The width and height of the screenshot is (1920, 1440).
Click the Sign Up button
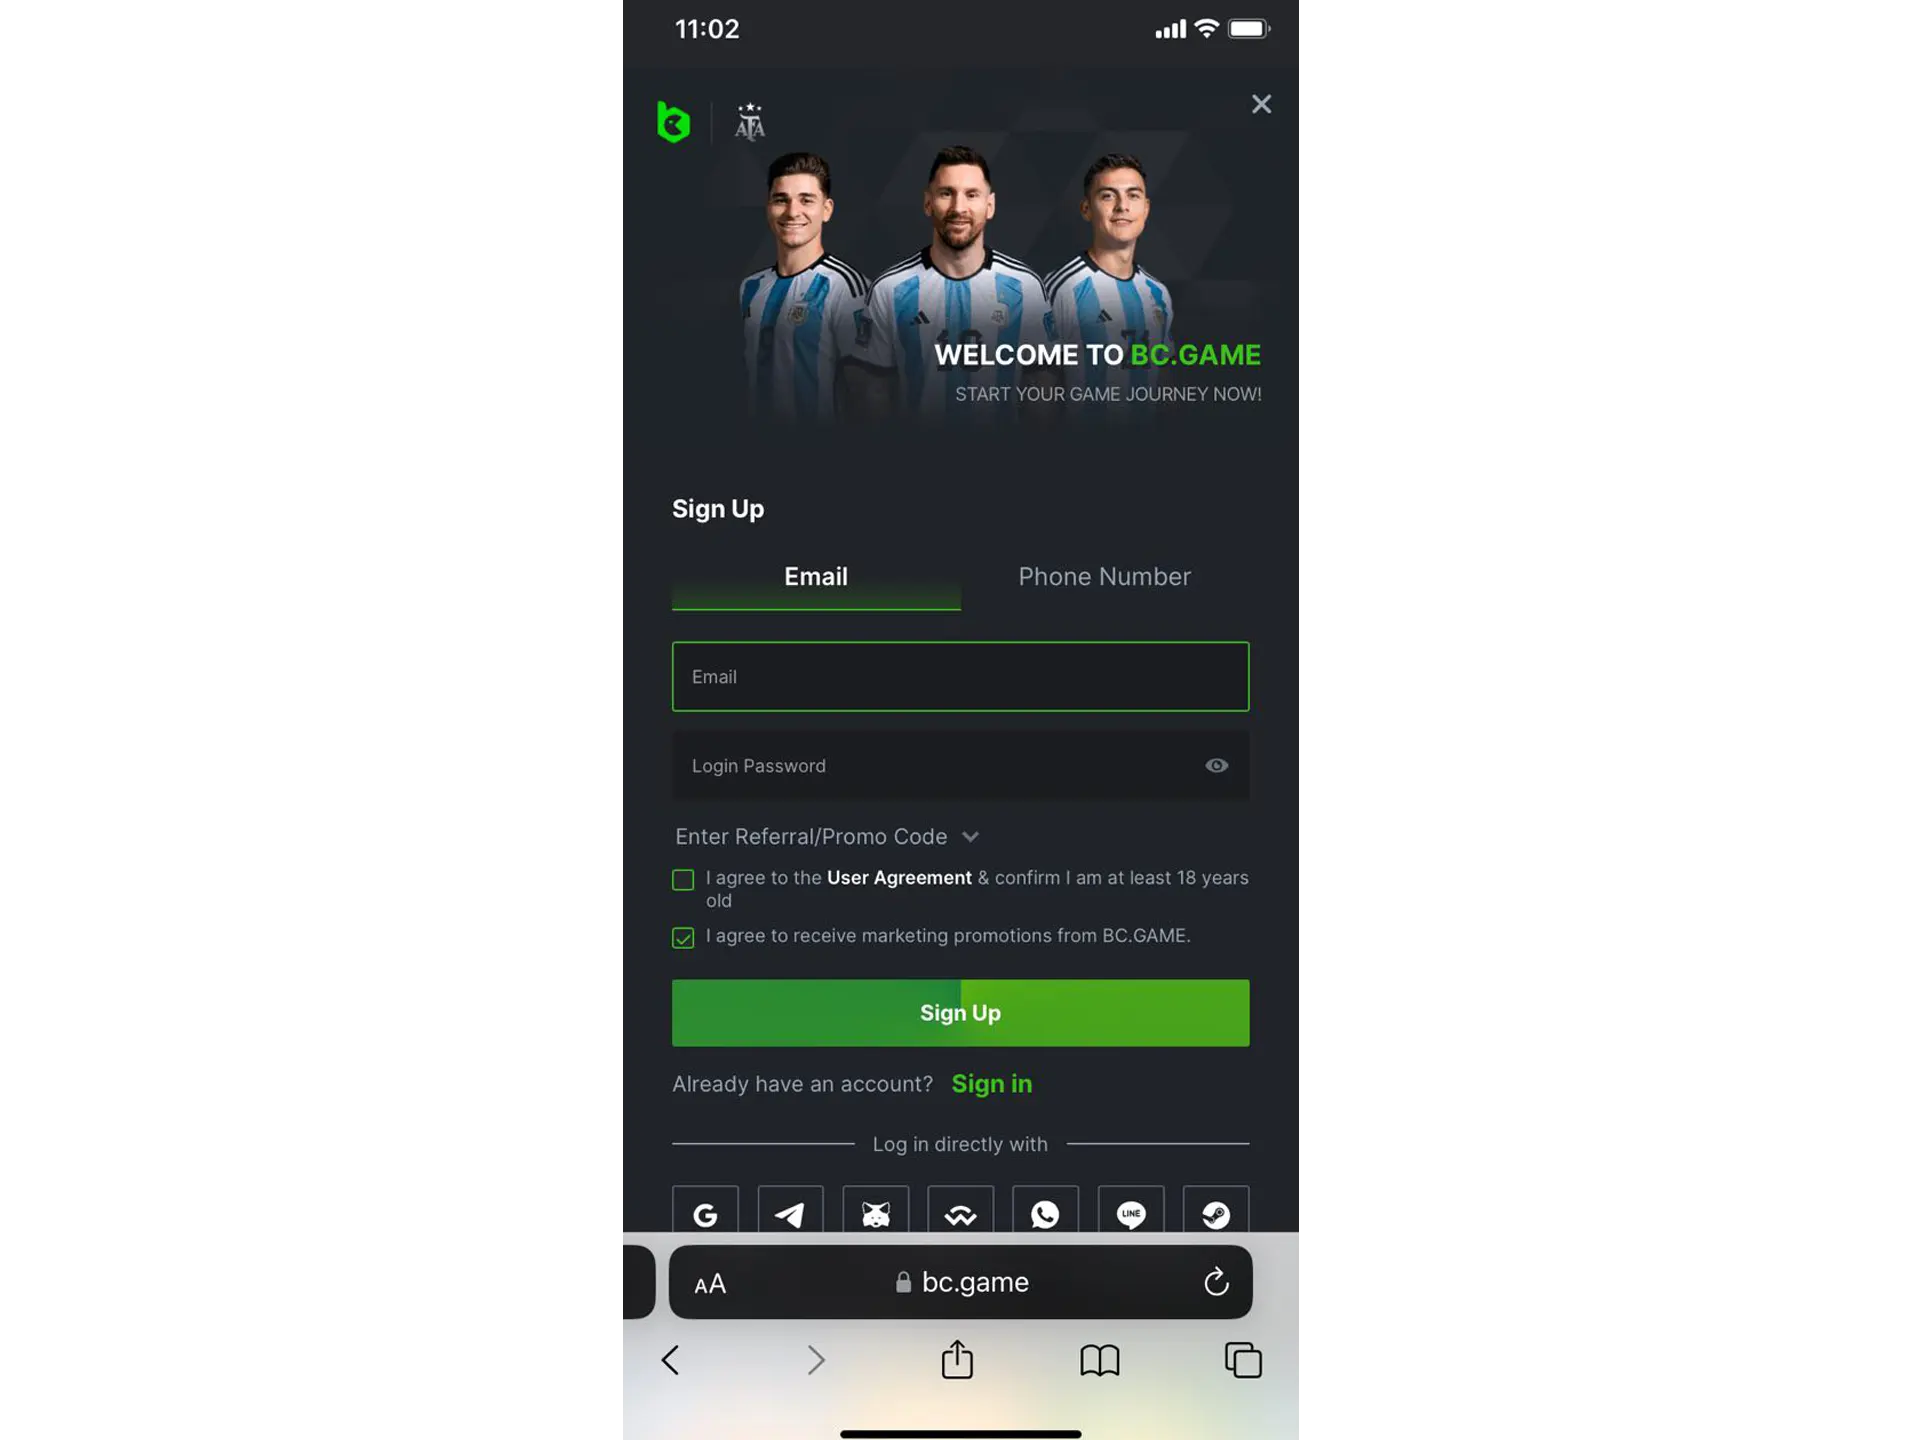click(960, 1012)
